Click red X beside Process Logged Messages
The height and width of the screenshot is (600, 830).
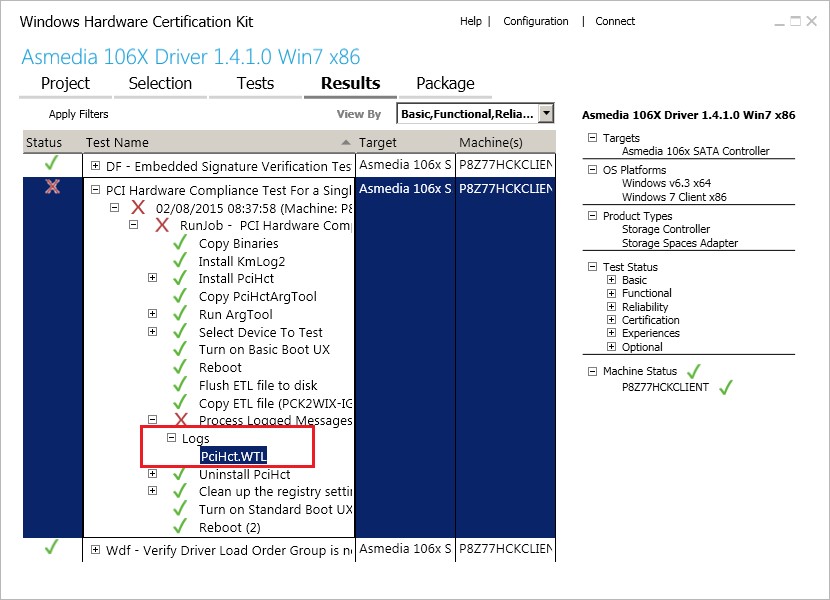pos(181,419)
